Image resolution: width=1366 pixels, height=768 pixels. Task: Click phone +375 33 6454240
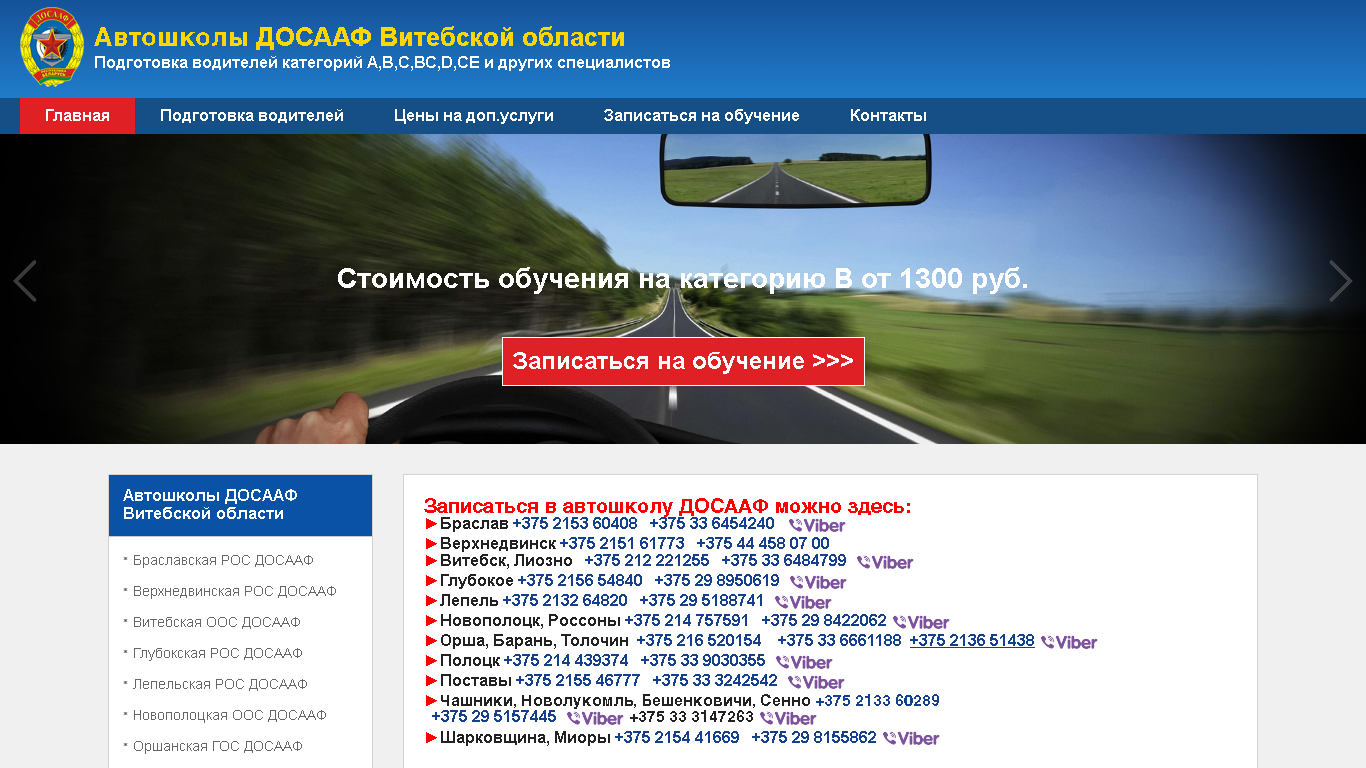point(712,523)
